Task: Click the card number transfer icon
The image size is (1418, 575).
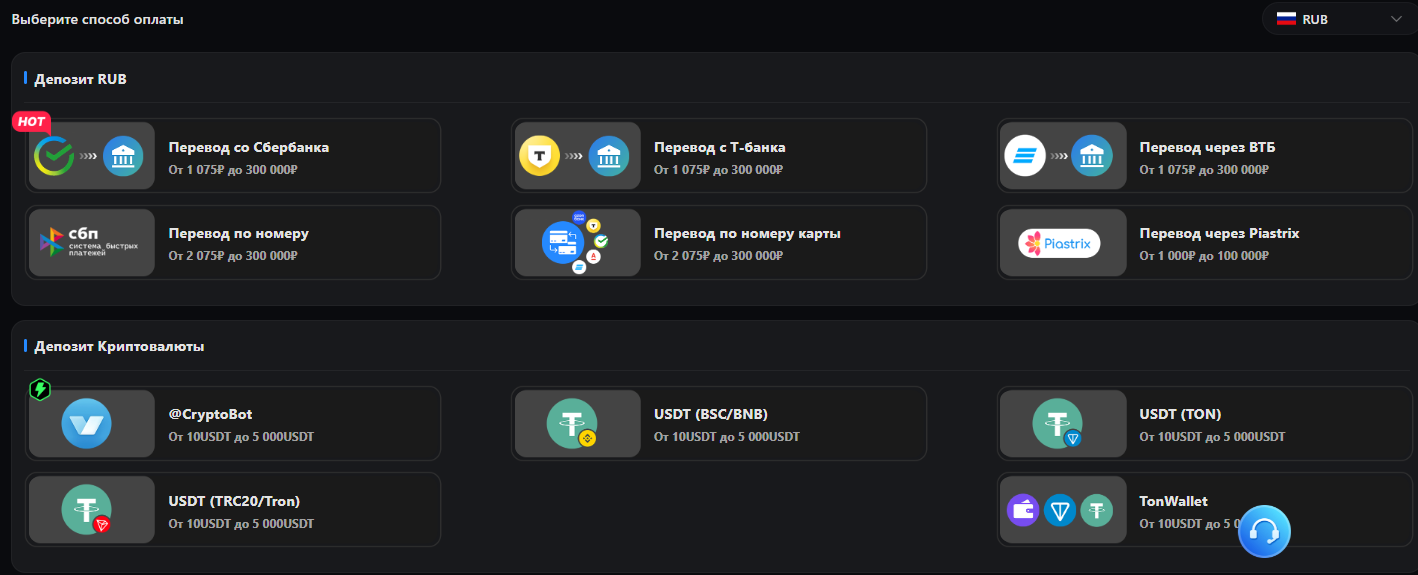Action: point(576,242)
